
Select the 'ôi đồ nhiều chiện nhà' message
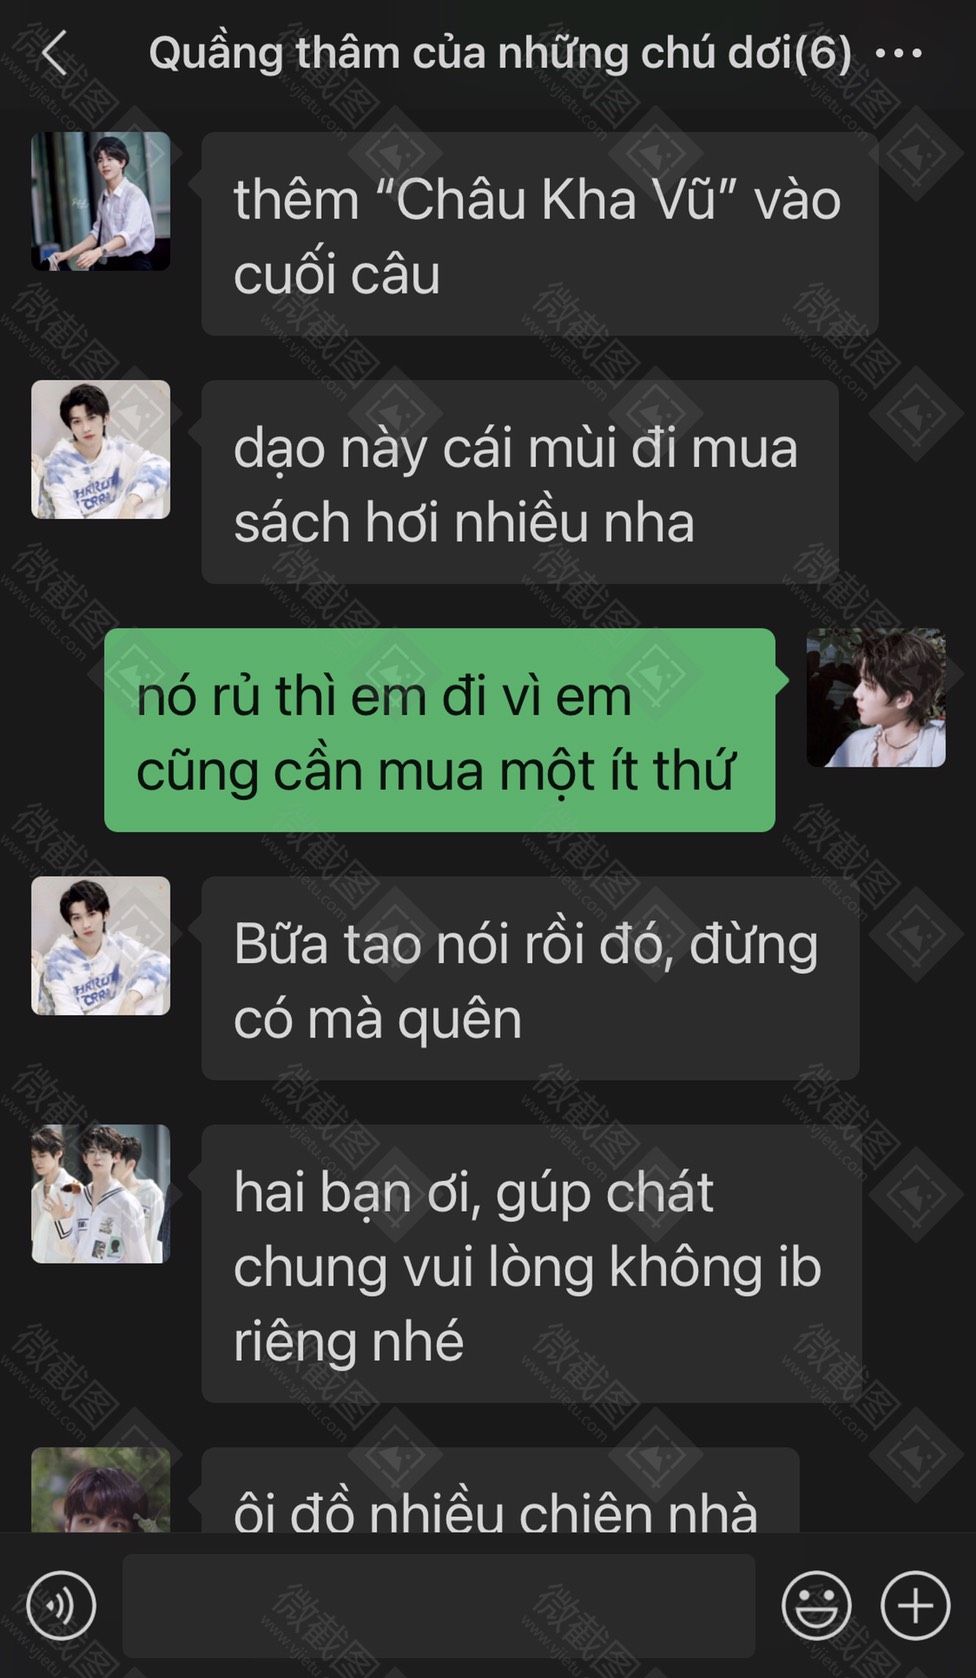point(500,1490)
